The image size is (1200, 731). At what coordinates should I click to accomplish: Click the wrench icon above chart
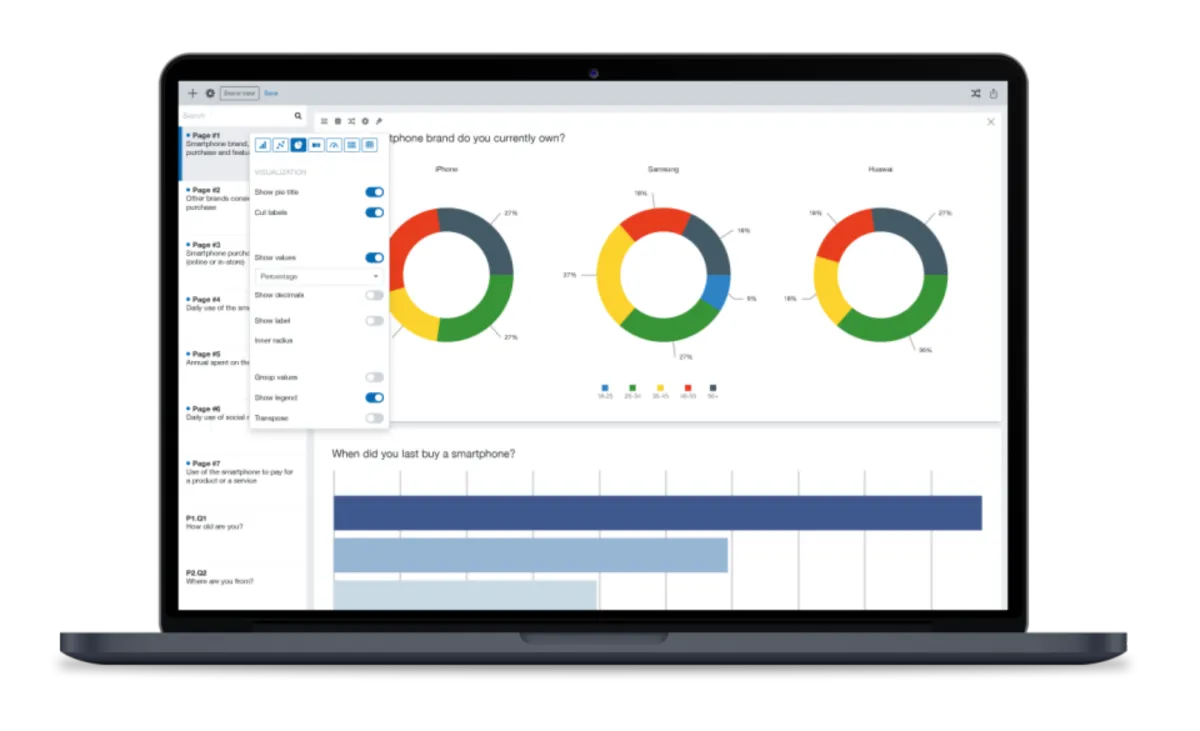[x=379, y=121]
